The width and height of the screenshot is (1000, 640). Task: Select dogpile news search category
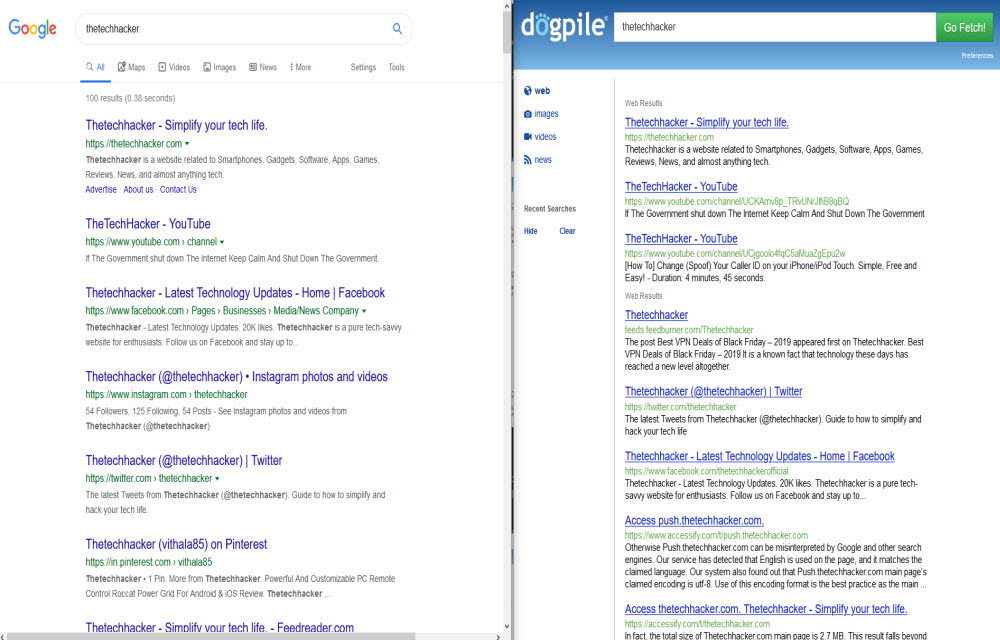[x=538, y=159]
